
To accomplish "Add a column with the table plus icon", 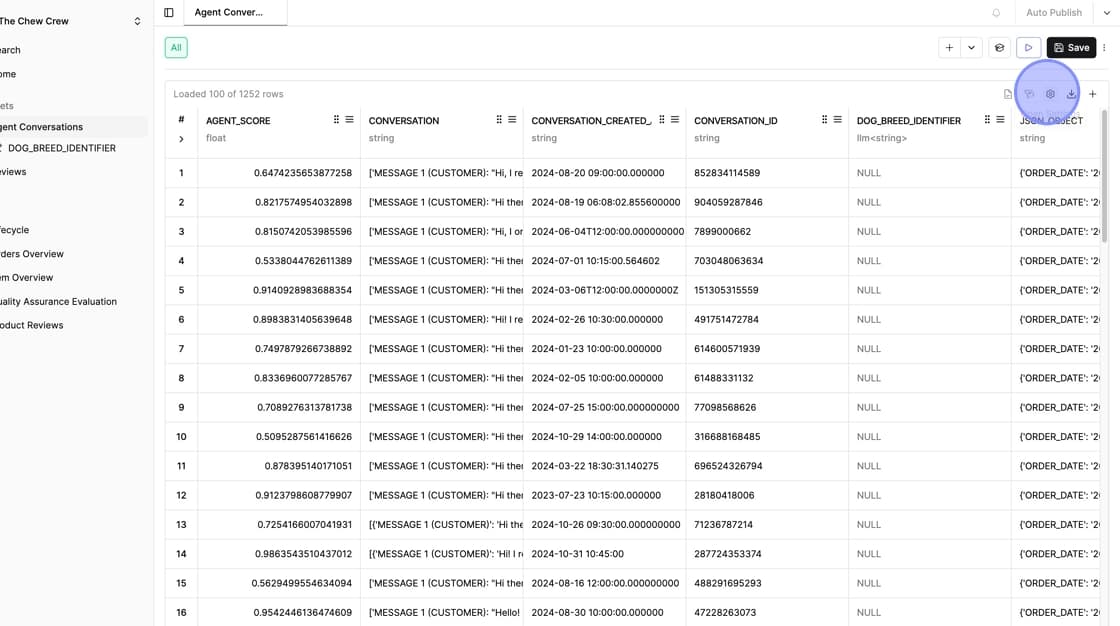I will [1092, 94].
